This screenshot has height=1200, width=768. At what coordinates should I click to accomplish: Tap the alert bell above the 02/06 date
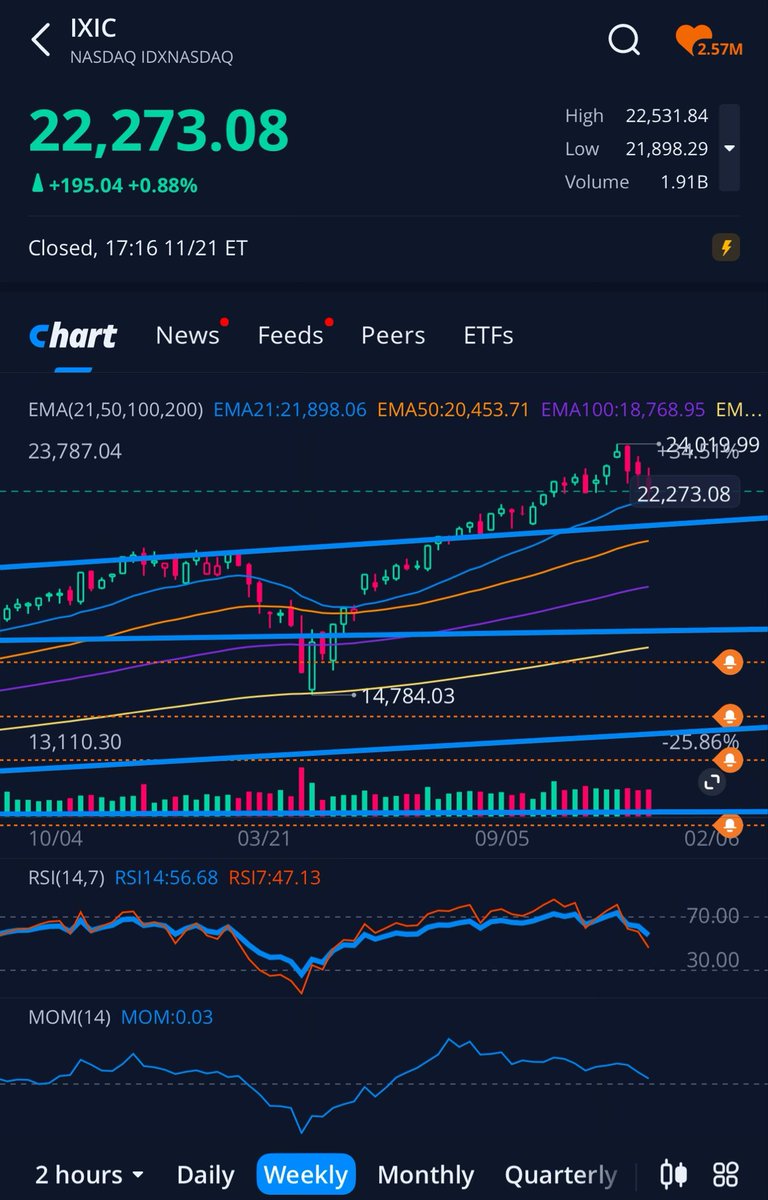[730, 825]
